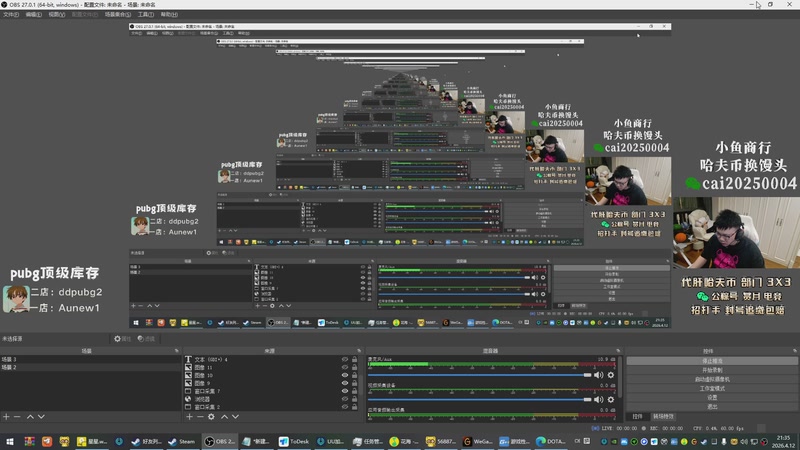The height and width of the screenshot is (450, 800).
Task: Open the 滤镜 filters button in the source toolbar
Action: (146, 339)
